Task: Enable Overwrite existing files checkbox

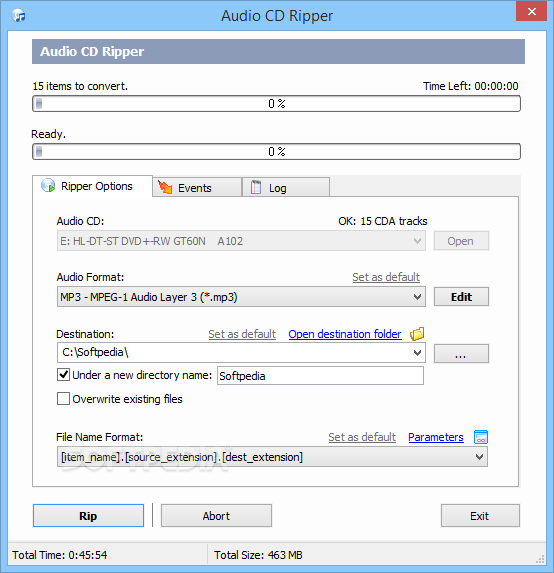Action: pos(63,398)
